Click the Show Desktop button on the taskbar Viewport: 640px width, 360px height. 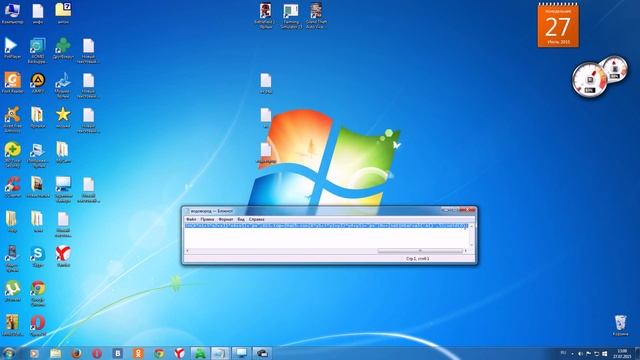(x=637, y=353)
